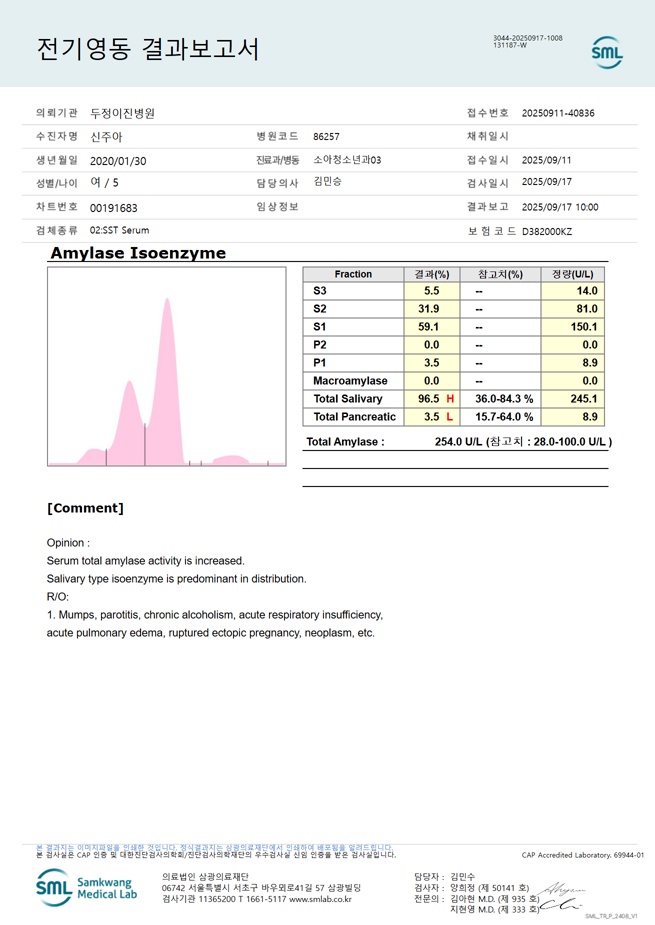Click the 결과(%) column header

click(432, 274)
